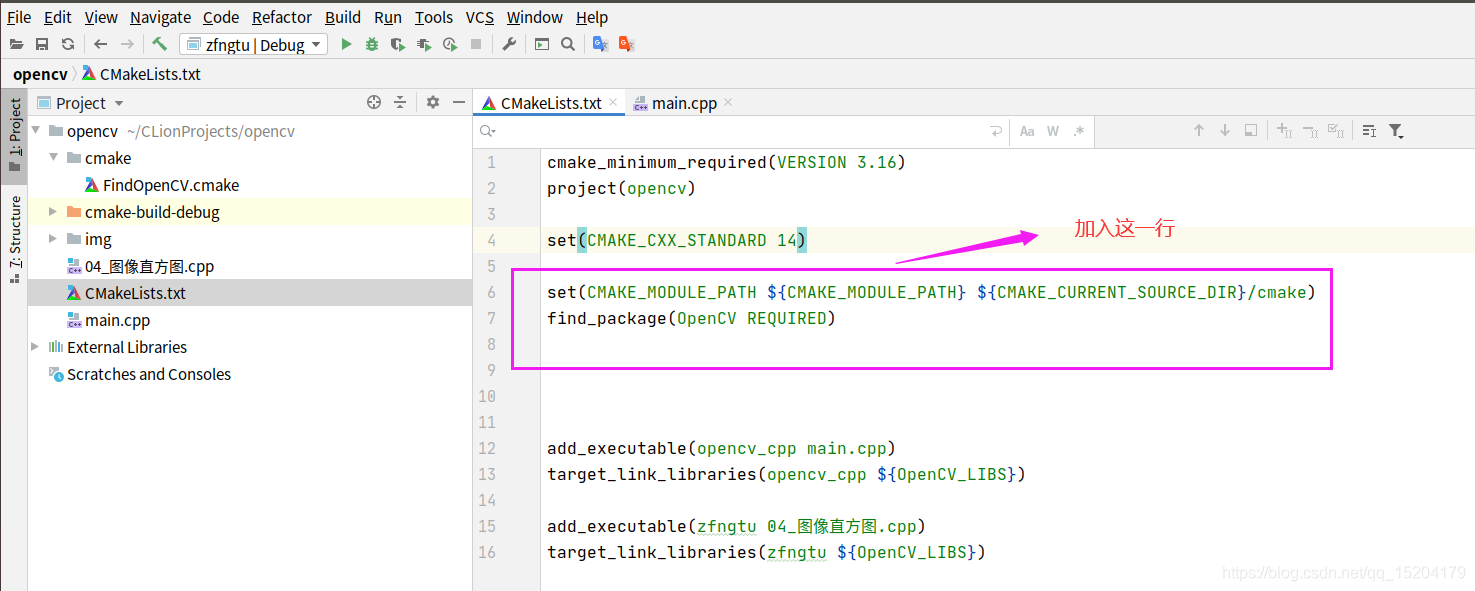Image resolution: width=1475 pixels, height=591 pixels.
Task: Click the opencv breadcrumb
Action: 40,74
